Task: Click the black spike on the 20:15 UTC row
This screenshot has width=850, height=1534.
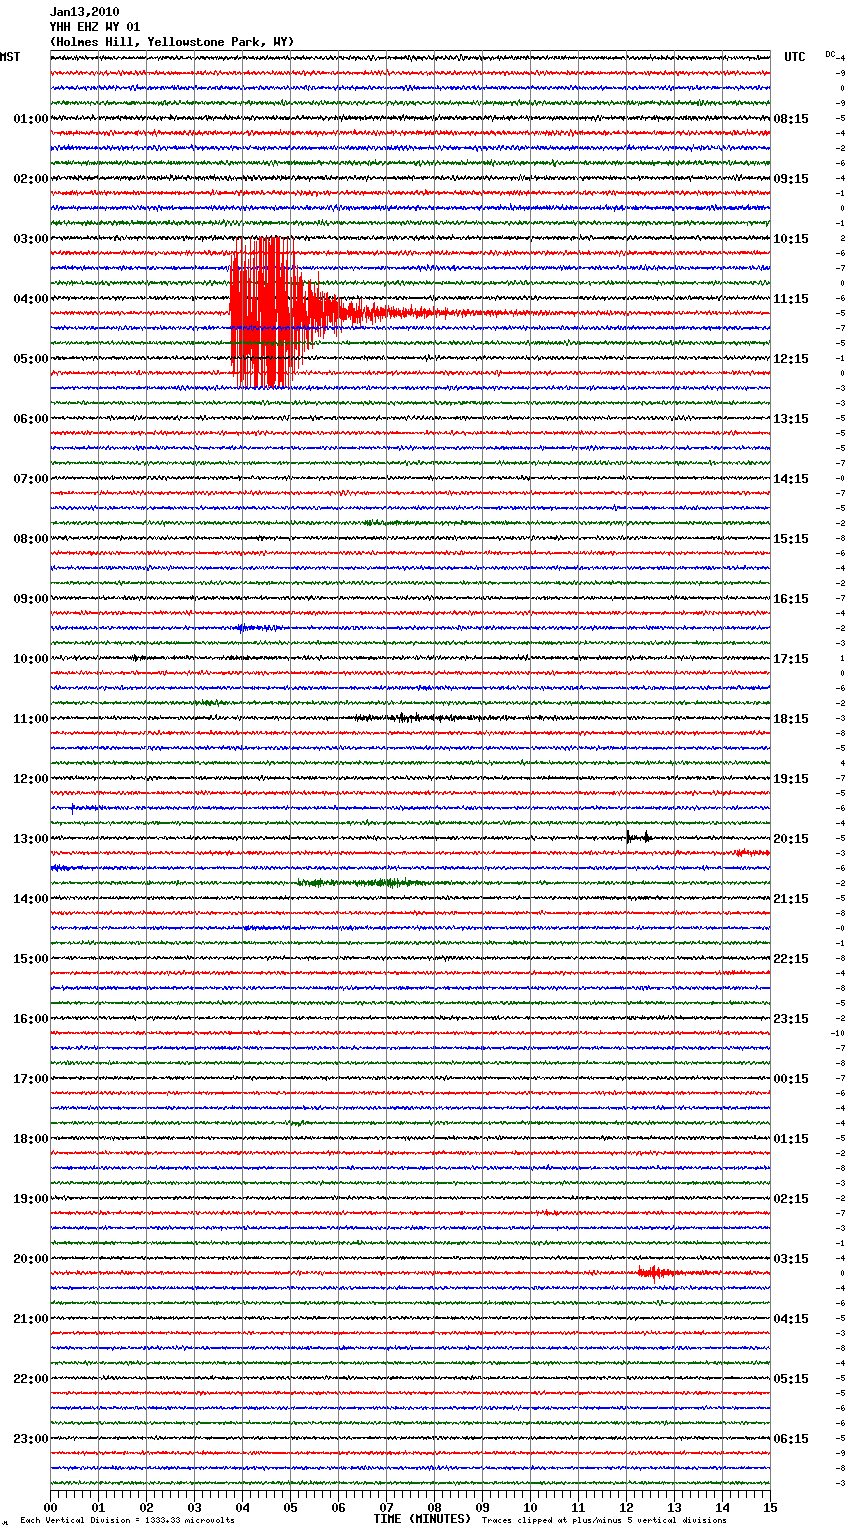Action: [x=638, y=837]
